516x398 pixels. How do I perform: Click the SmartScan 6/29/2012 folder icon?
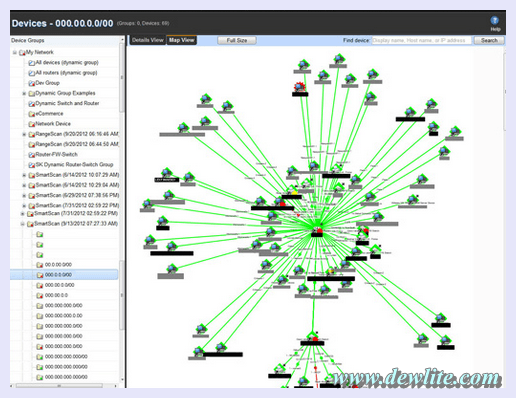[x=32, y=196]
